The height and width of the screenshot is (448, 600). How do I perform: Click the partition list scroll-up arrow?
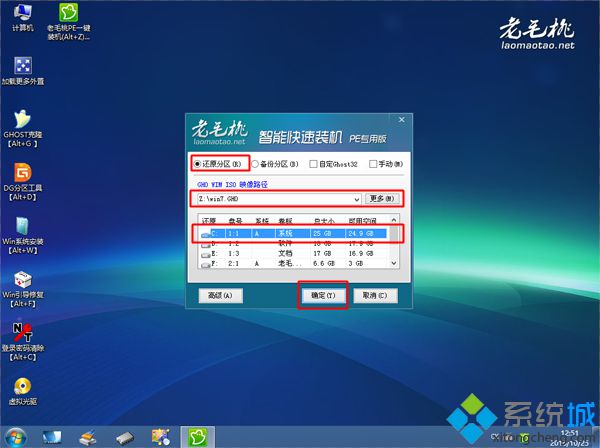click(x=394, y=220)
